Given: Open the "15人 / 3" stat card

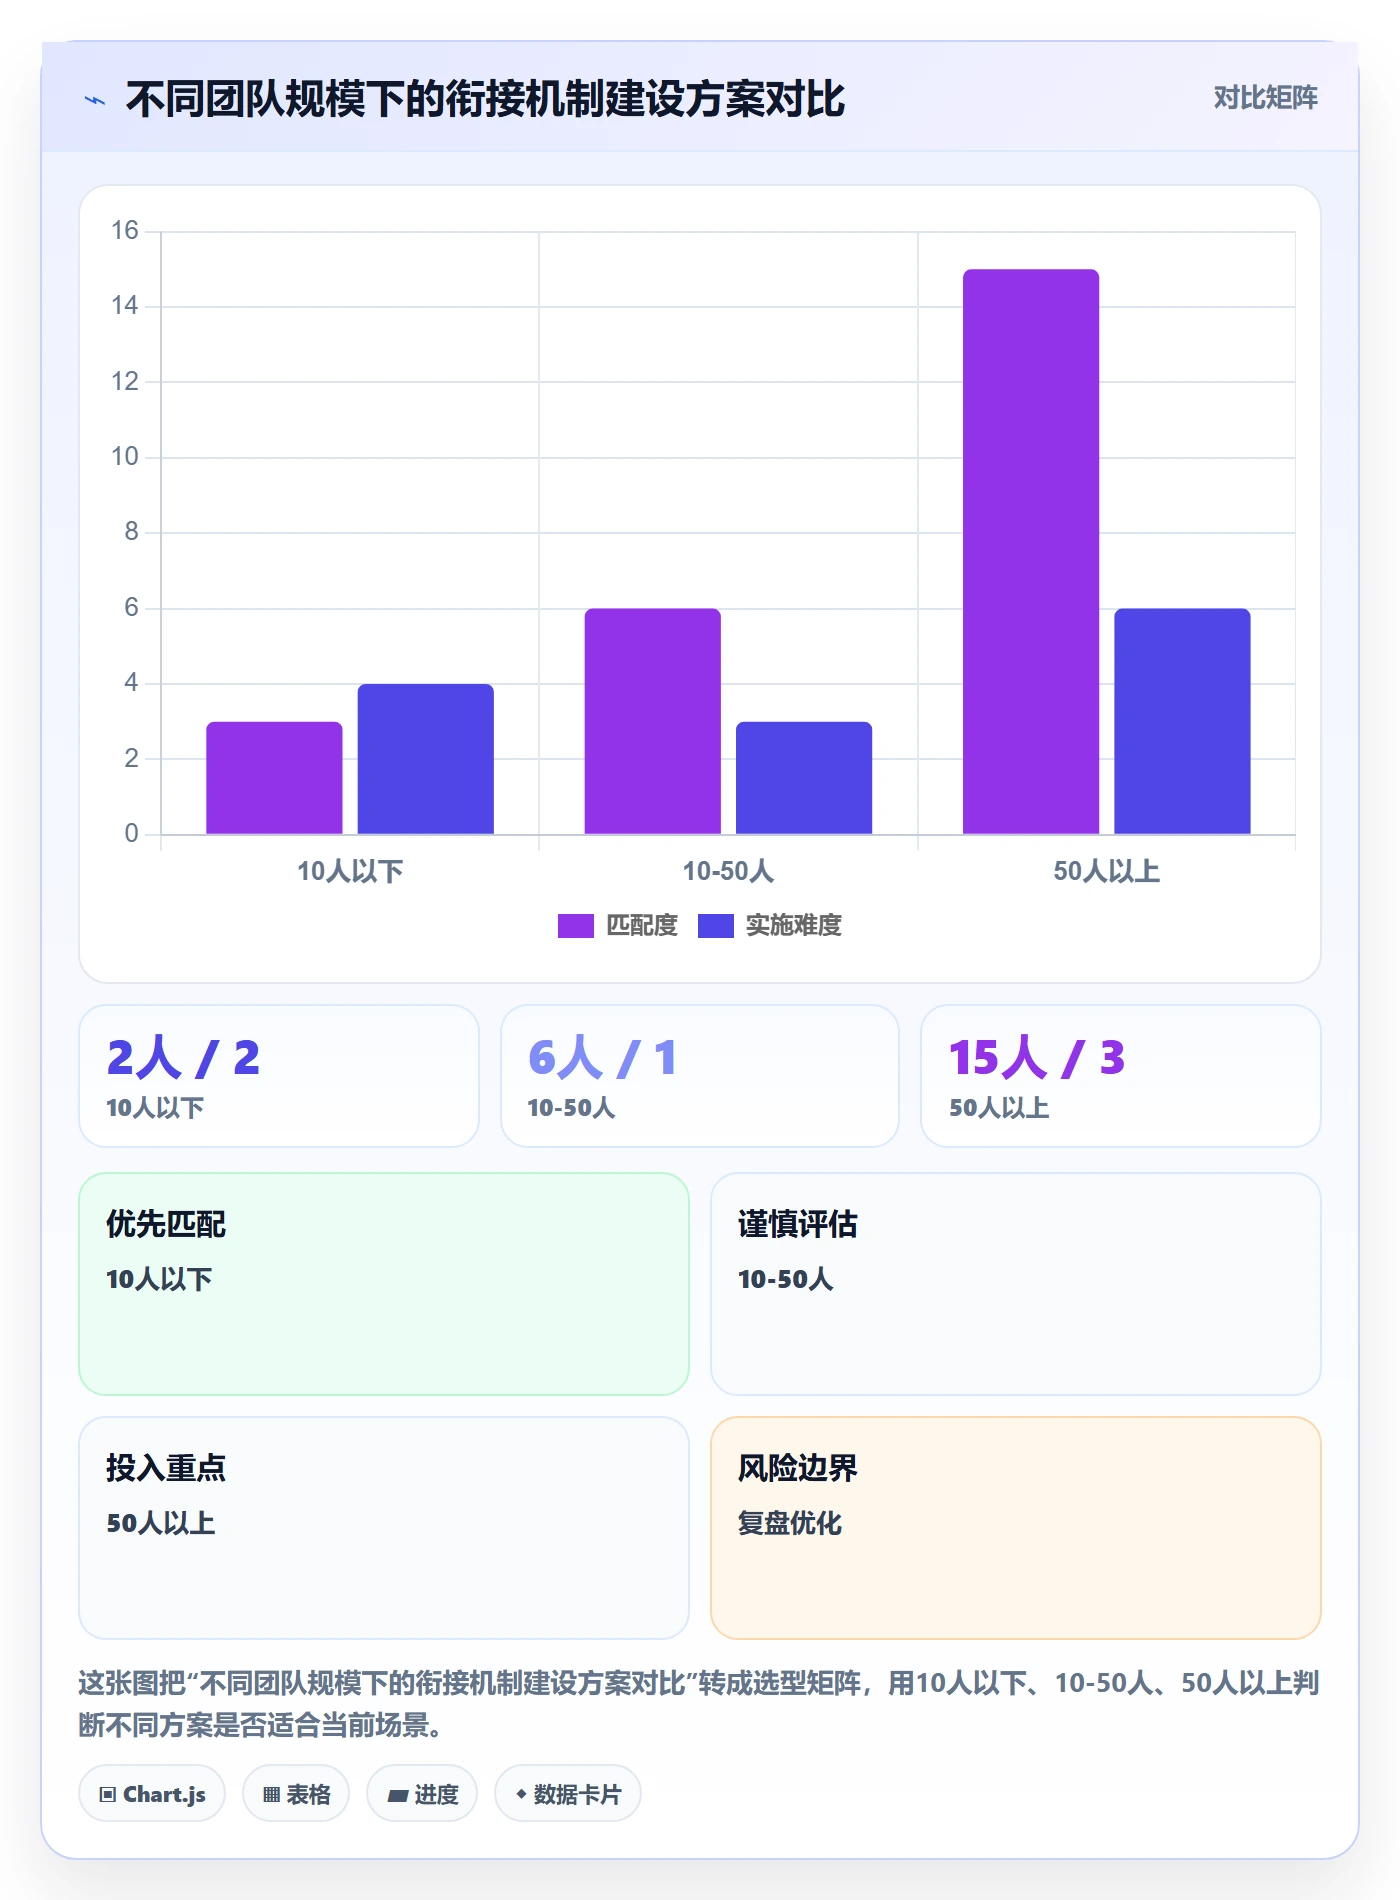Looking at the screenshot, I should point(1121,1076).
